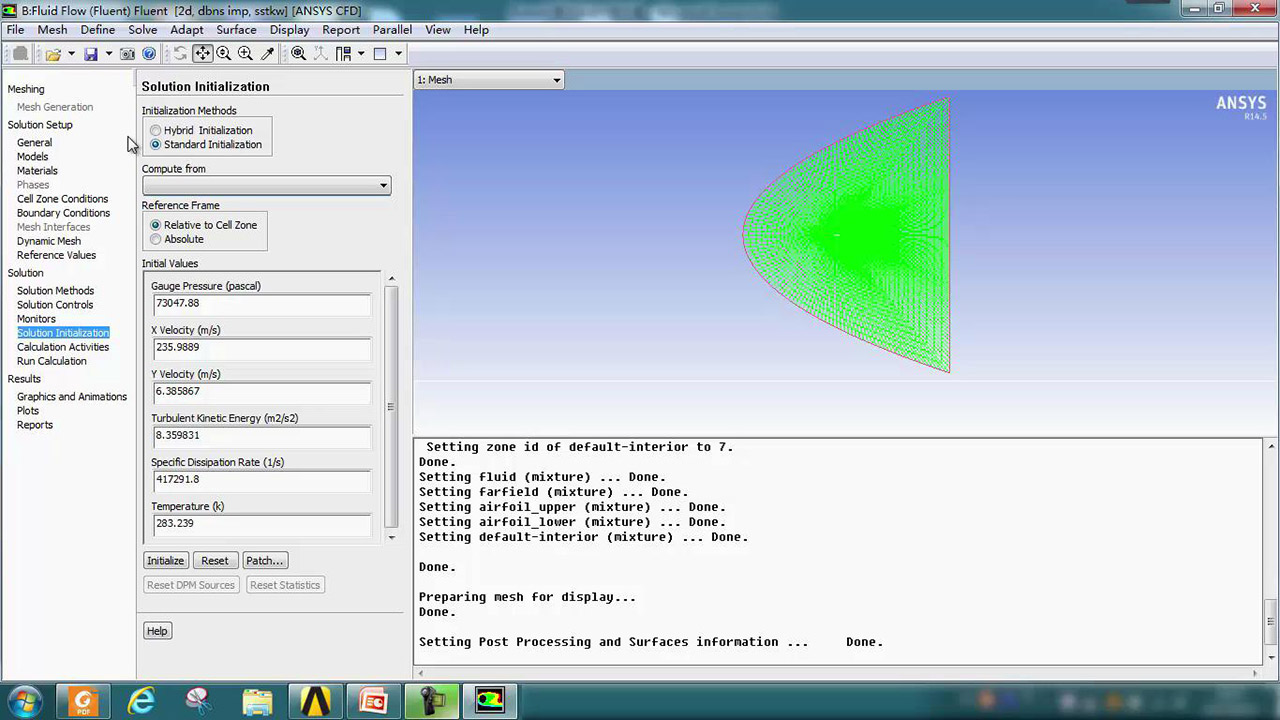The width and height of the screenshot is (1280, 720).
Task: Open the single window icon dropdown arrow
Action: pos(398,54)
